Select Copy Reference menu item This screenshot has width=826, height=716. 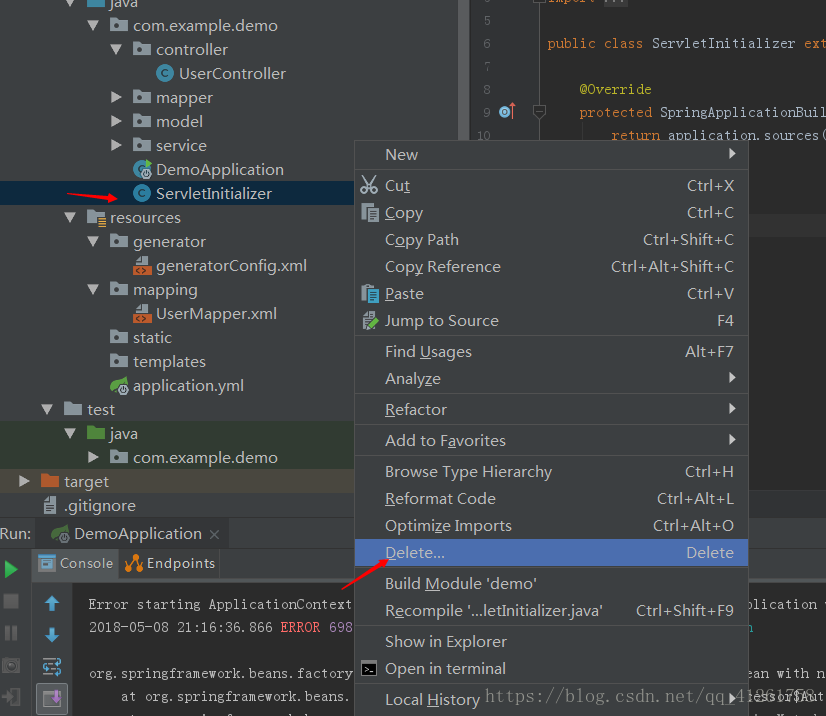[552, 267]
